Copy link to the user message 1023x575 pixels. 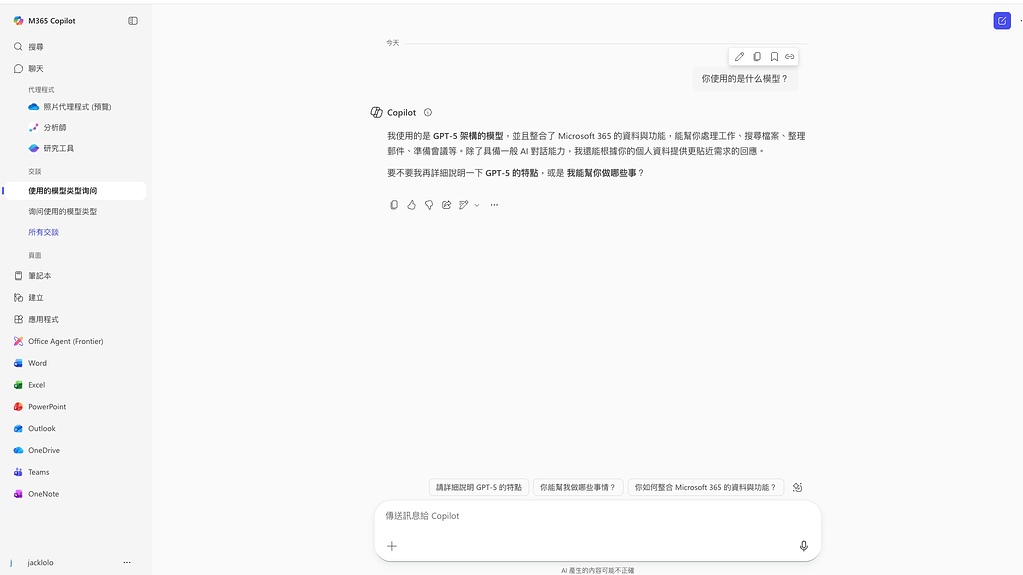pos(789,57)
